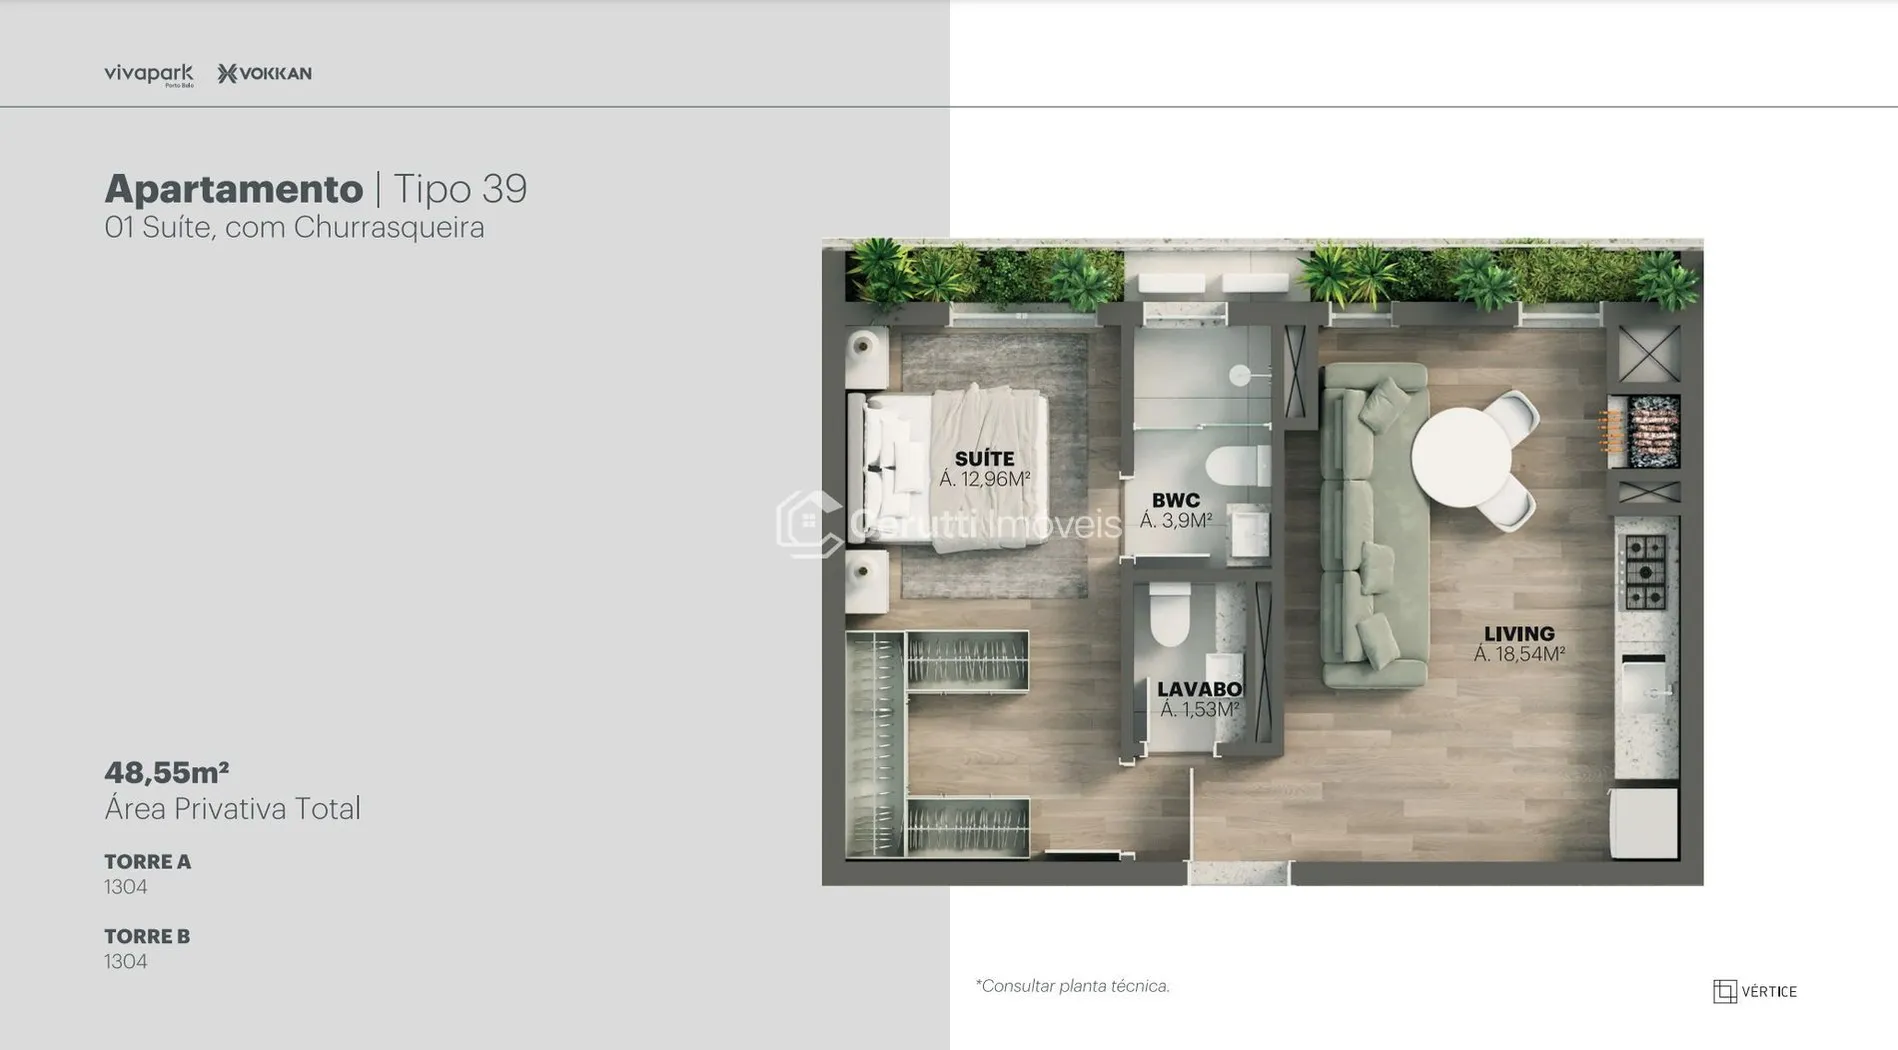
Task: Click the LIVING room label
Action: (x=1518, y=634)
